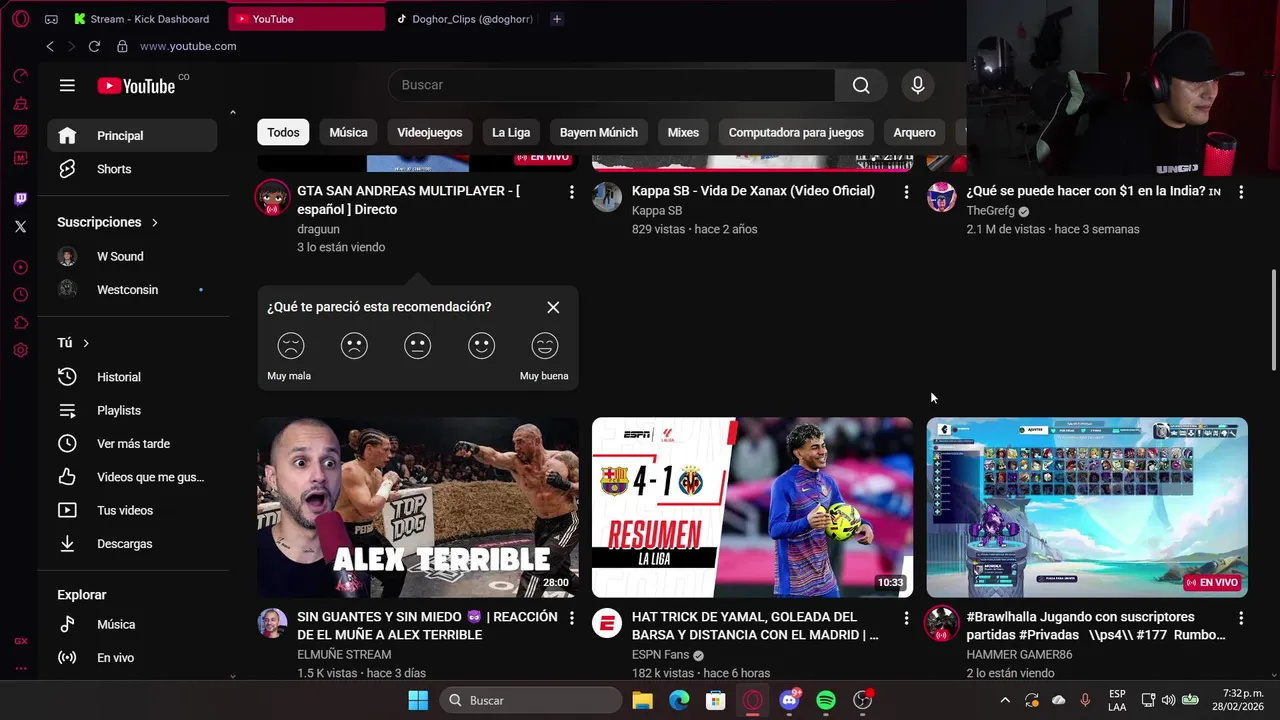Open Ver más tarde list
The image size is (1280, 720).
pos(132,444)
